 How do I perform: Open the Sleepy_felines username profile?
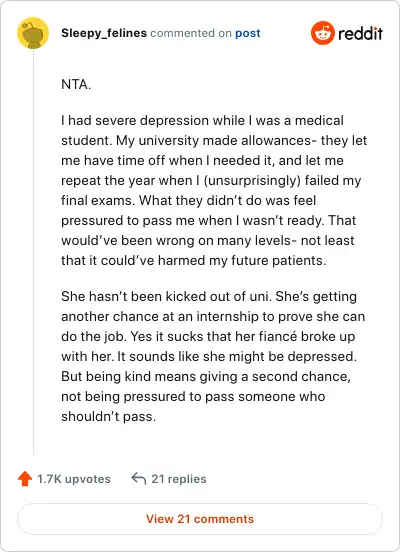104,33
